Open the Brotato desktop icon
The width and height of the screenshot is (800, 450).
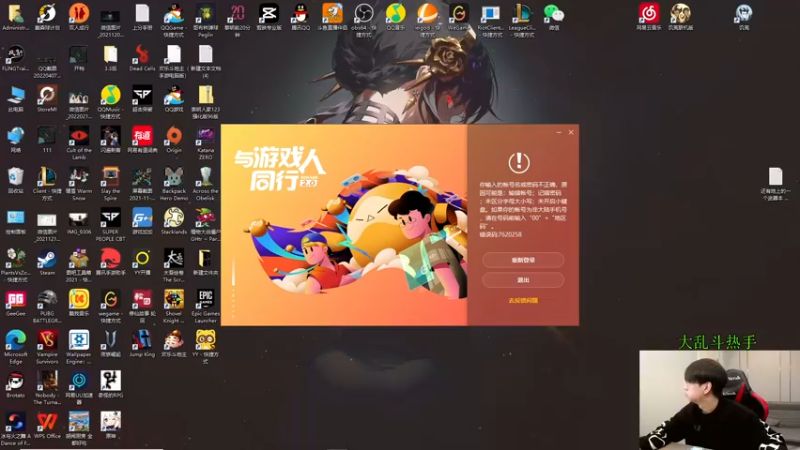tap(15, 385)
